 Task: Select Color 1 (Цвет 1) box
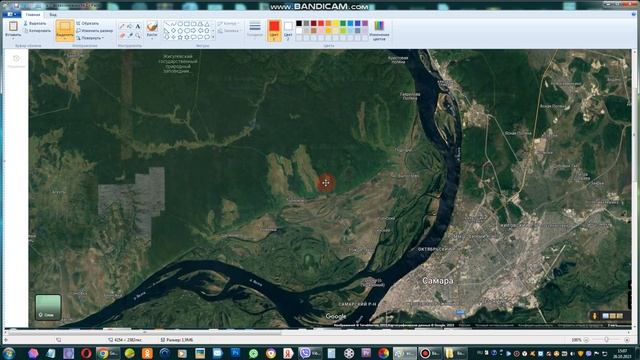click(x=274, y=30)
